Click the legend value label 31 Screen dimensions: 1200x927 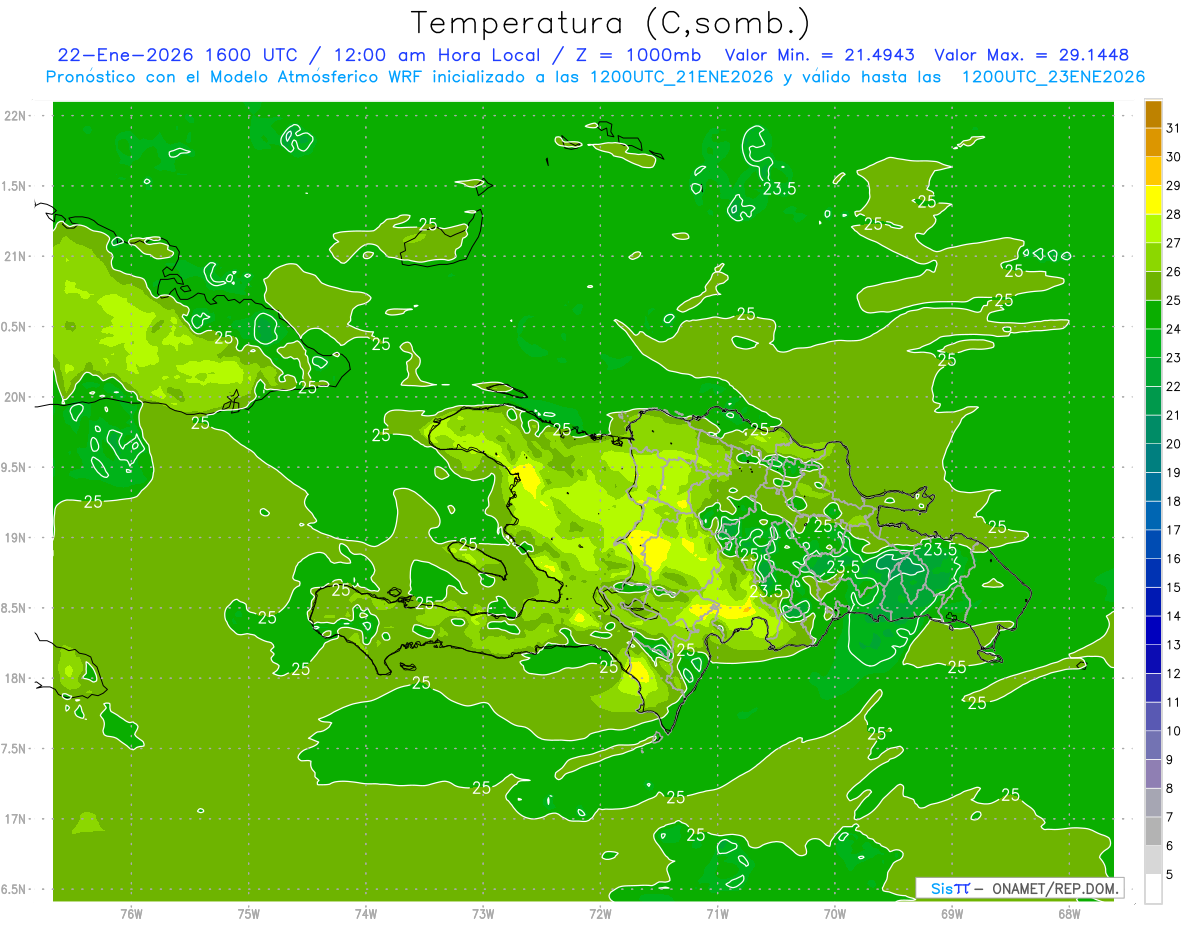pos(1174,129)
